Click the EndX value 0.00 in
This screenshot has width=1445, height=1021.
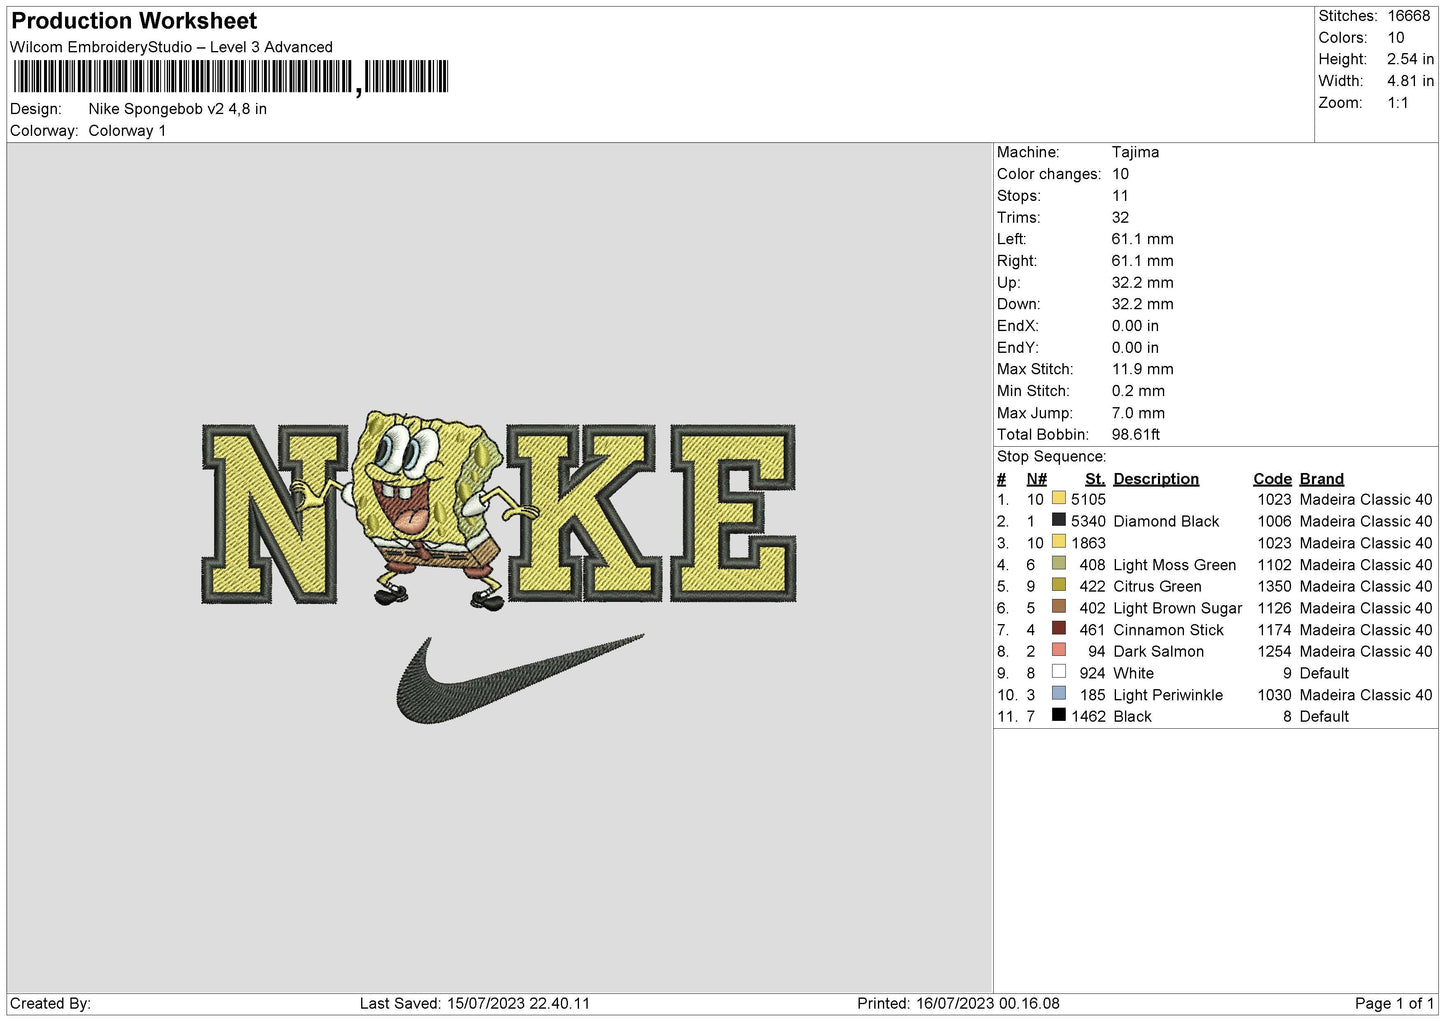click(1135, 326)
